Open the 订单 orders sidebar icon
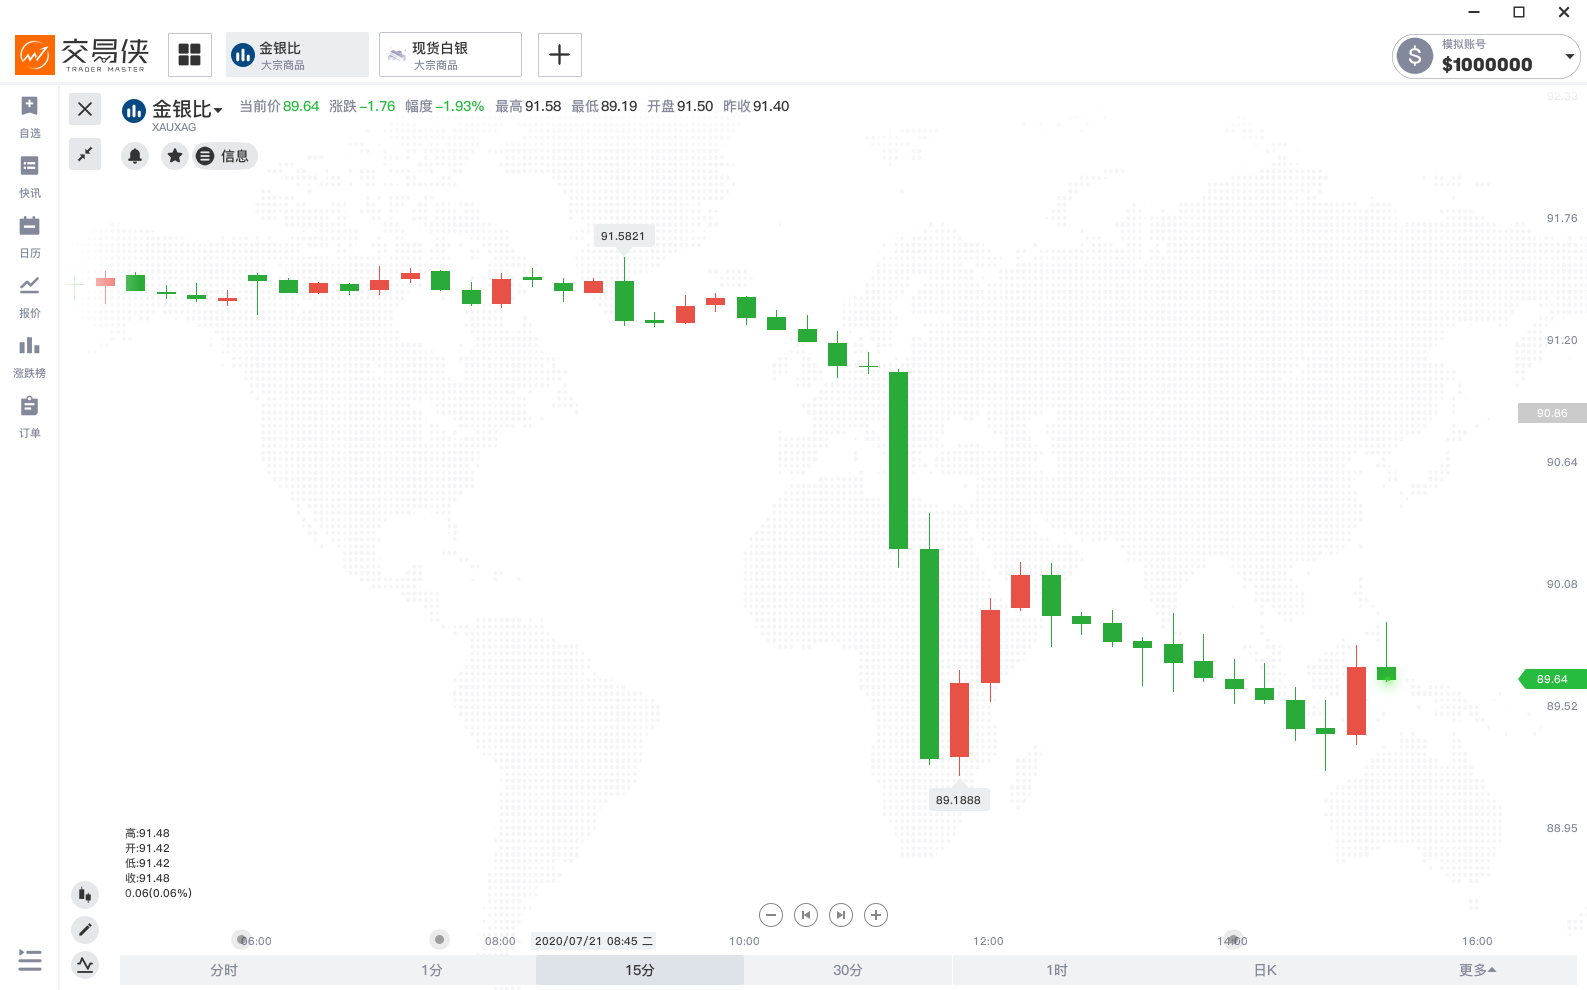The image size is (1587, 990). 30,417
